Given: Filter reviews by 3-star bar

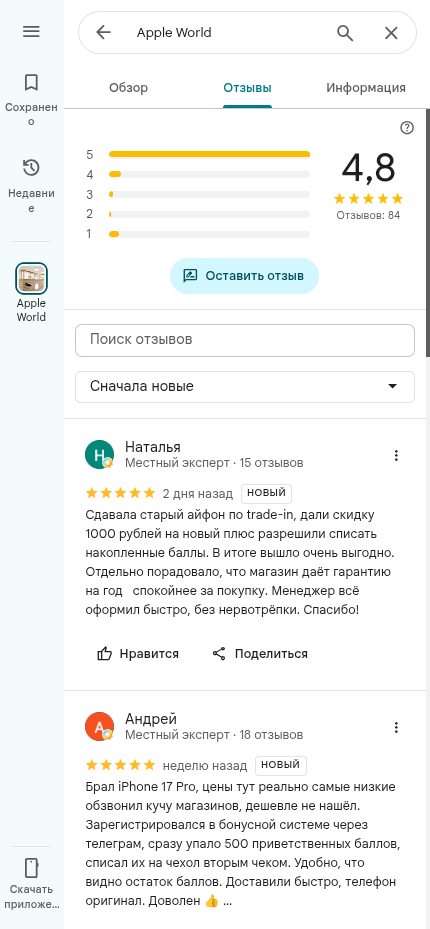Looking at the screenshot, I should (x=198, y=194).
